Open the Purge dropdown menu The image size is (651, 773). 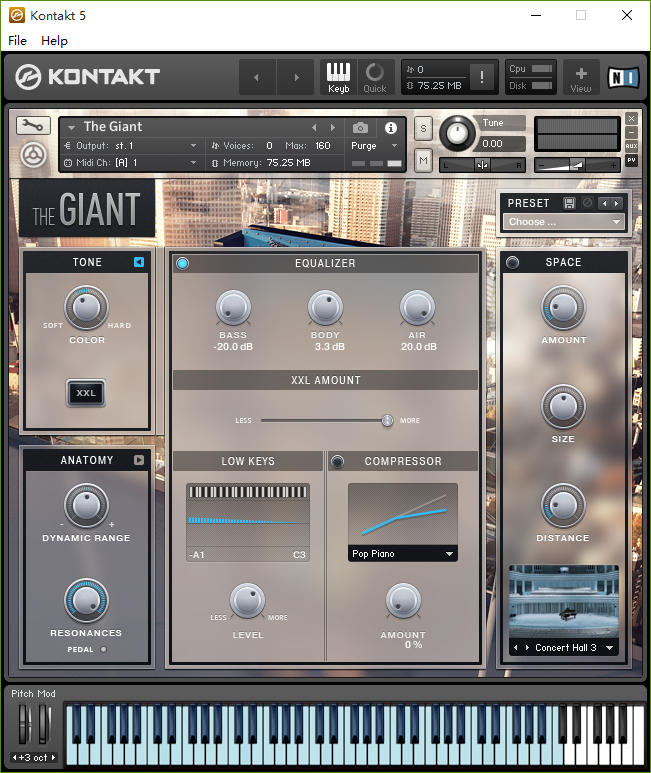[375, 145]
